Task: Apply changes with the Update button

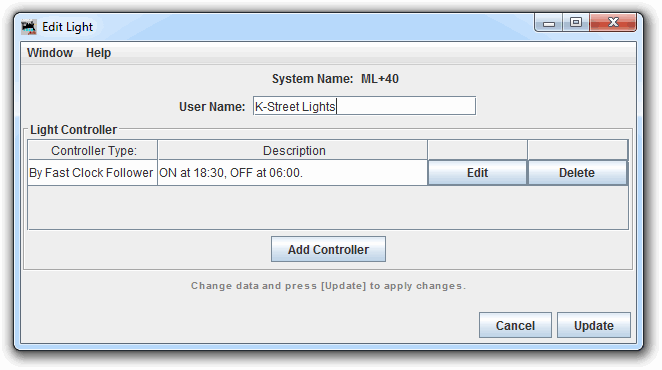Action: click(594, 325)
